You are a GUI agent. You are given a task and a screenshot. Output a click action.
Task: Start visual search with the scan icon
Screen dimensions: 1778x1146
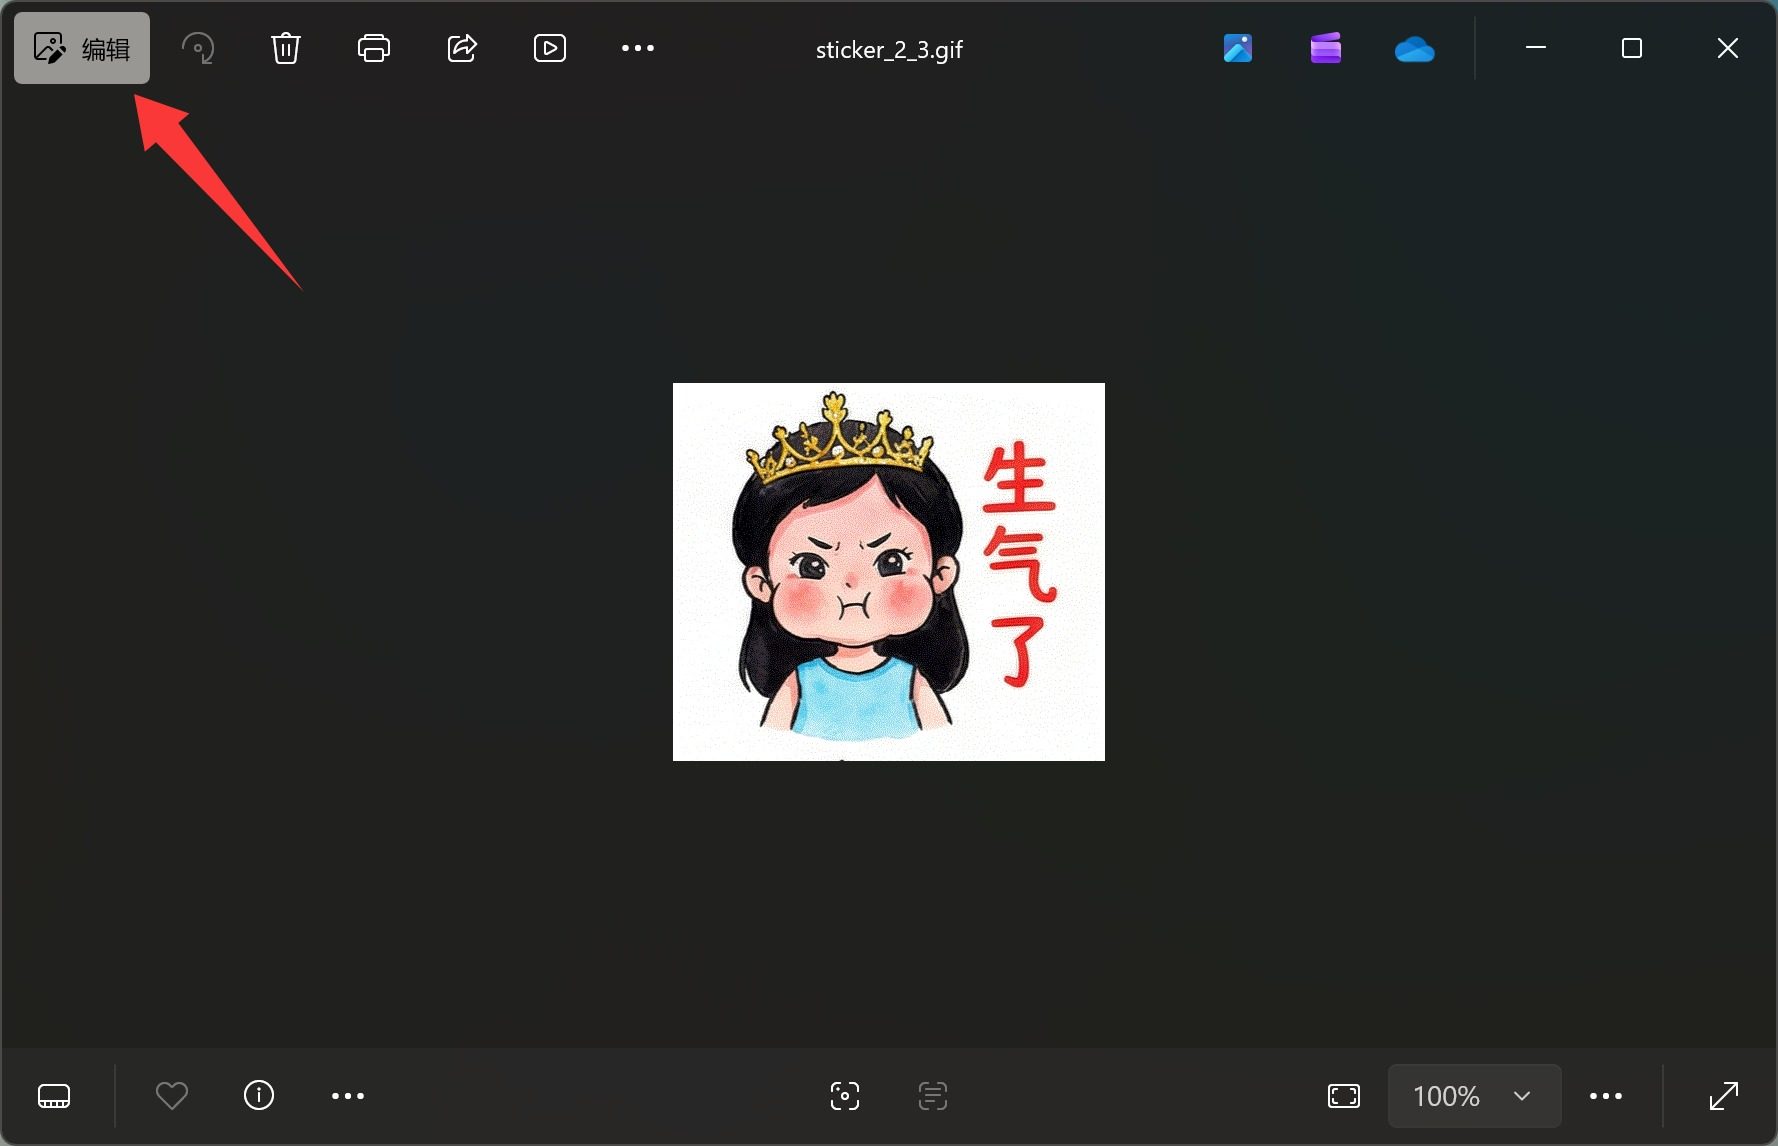[x=845, y=1096]
